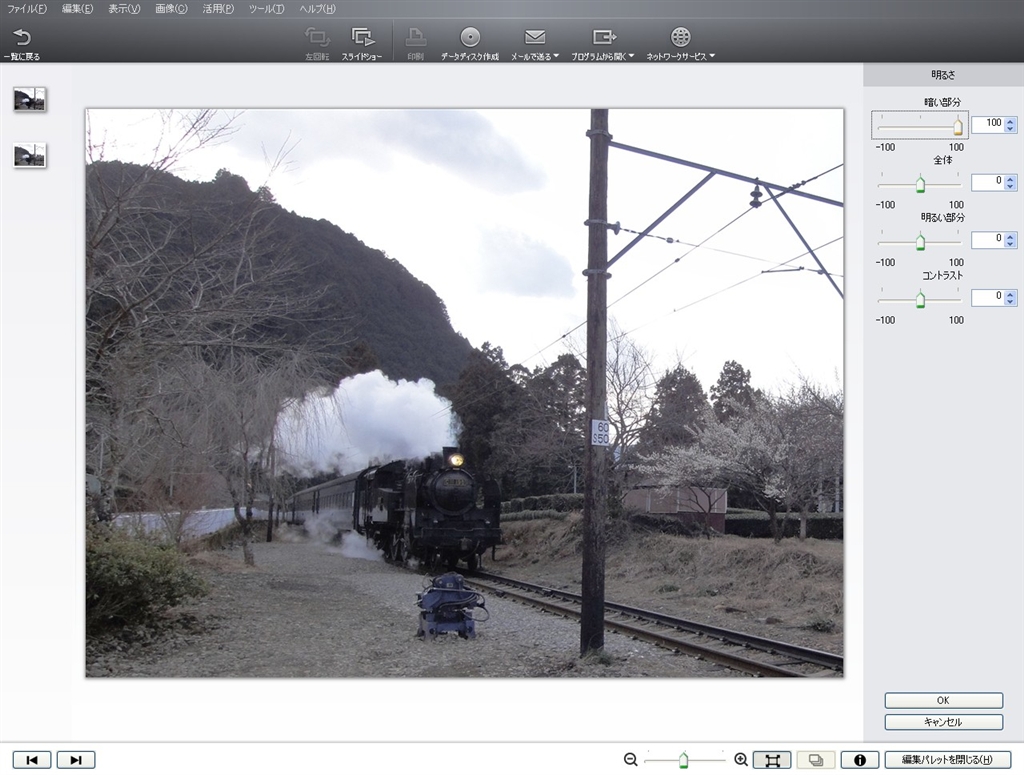Select the first thumbnail in sidebar
Image resolution: width=1024 pixels, height=775 pixels.
(29, 99)
